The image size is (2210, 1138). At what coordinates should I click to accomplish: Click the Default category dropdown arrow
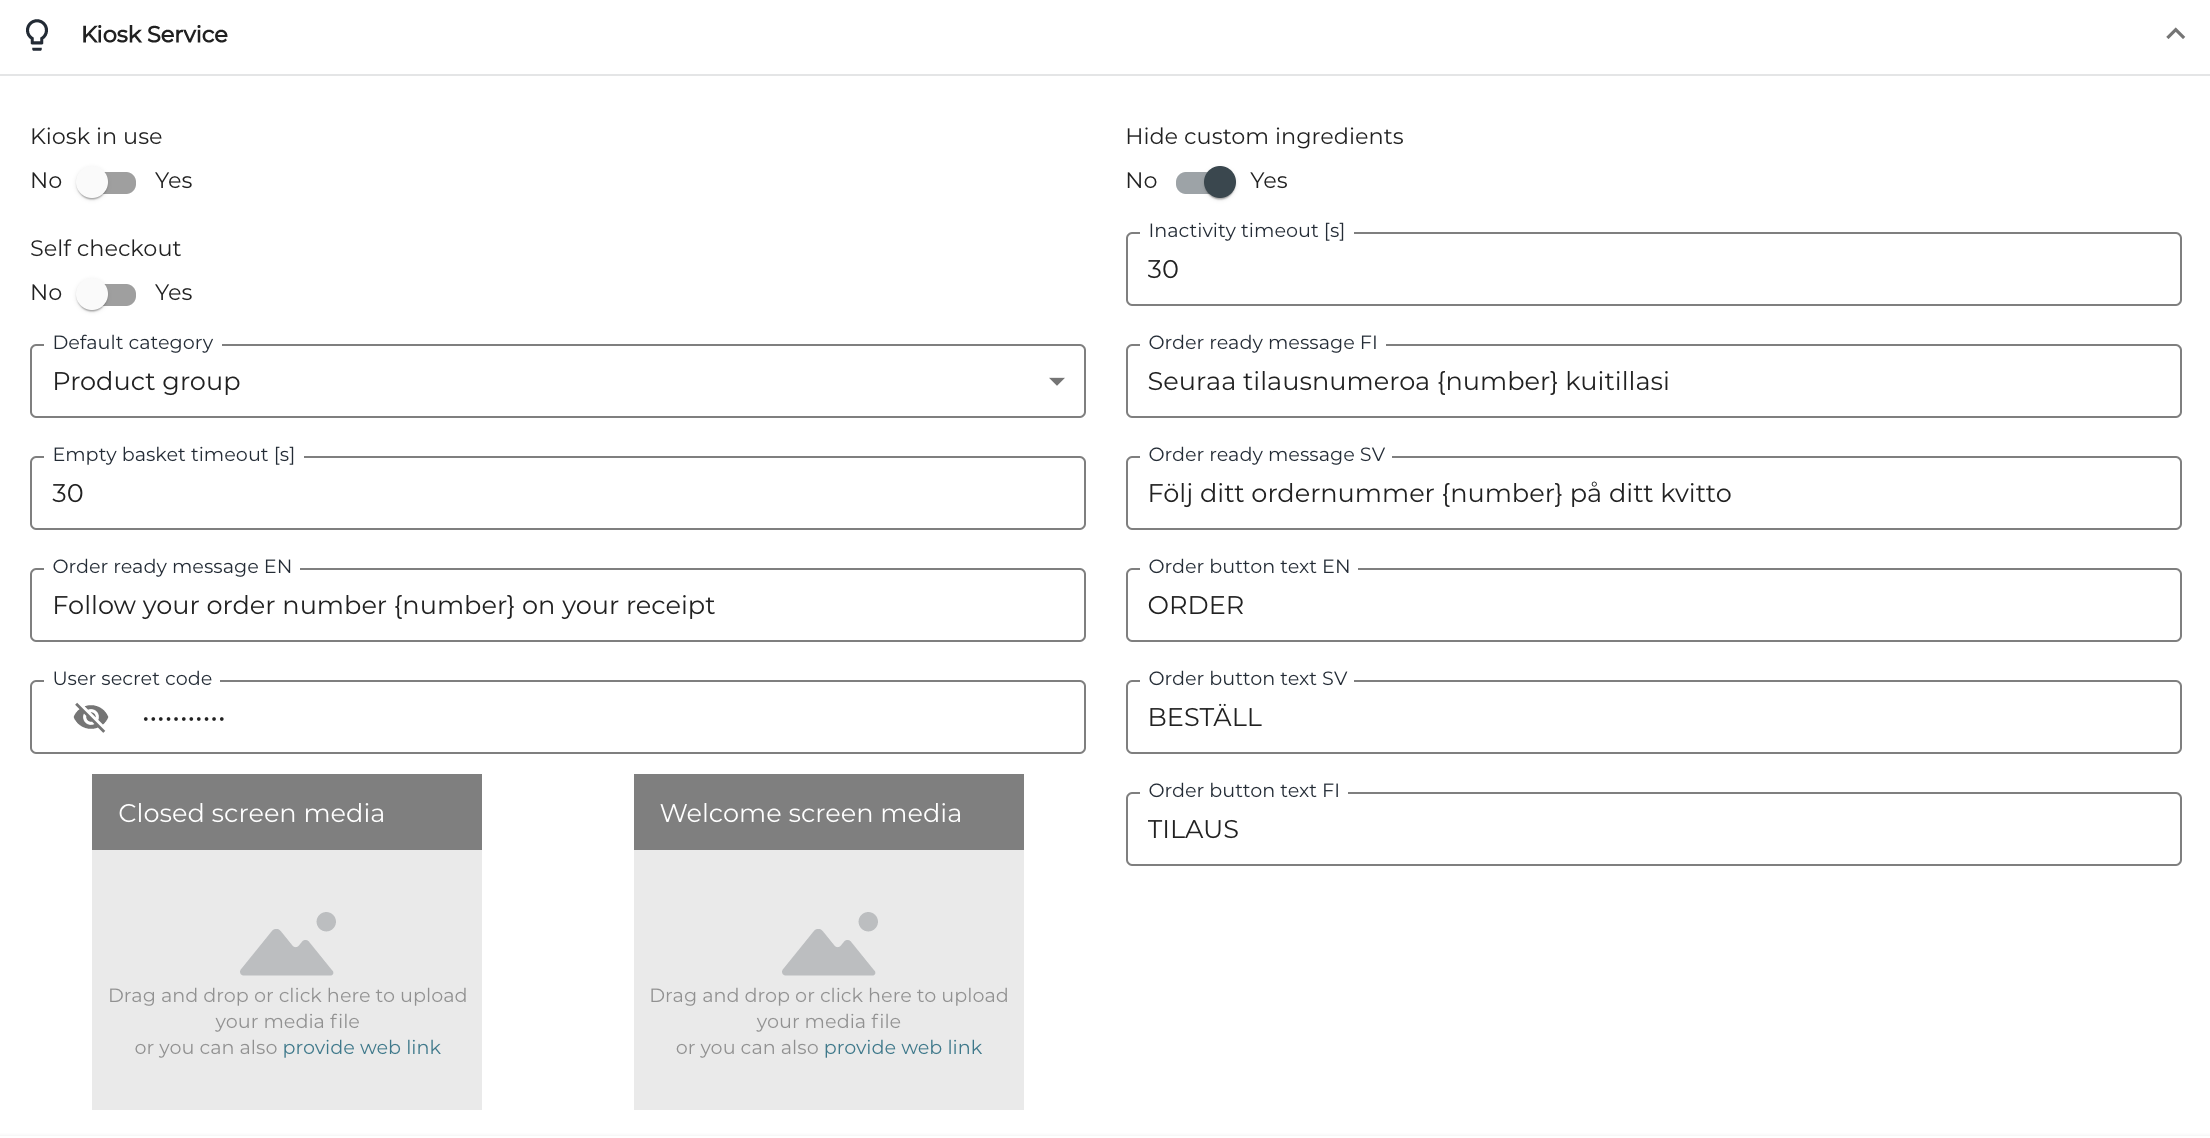(x=1056, y=382)
